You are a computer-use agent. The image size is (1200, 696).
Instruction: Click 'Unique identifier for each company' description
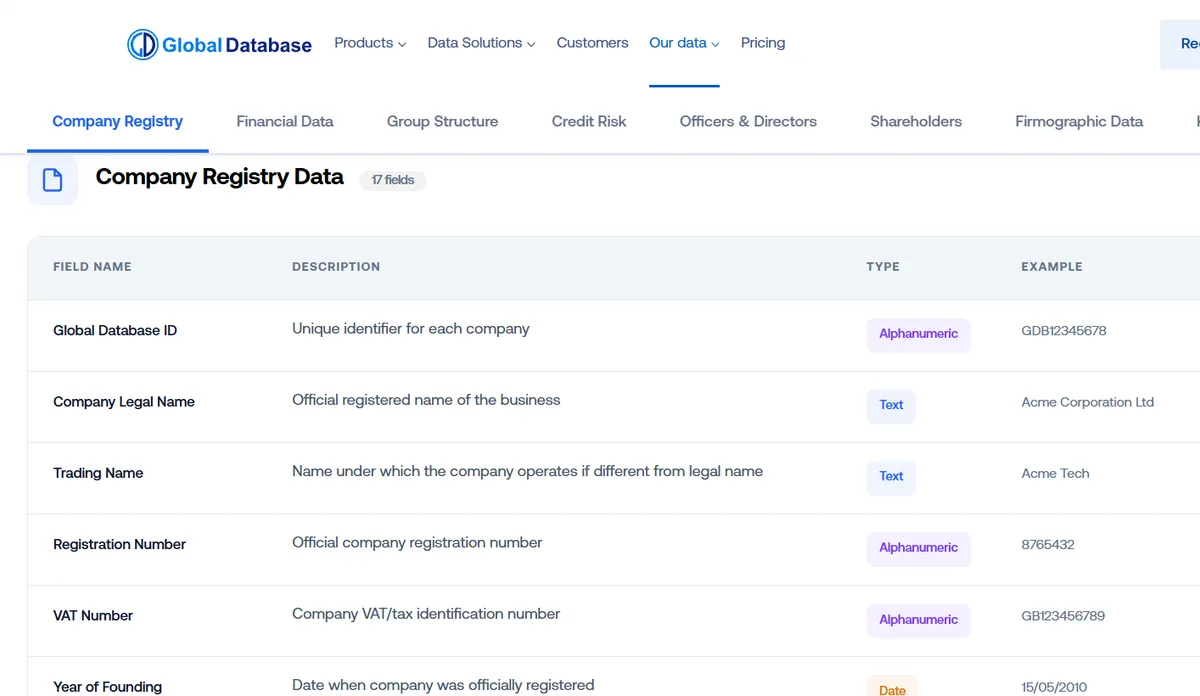click(x=410, y=329)
